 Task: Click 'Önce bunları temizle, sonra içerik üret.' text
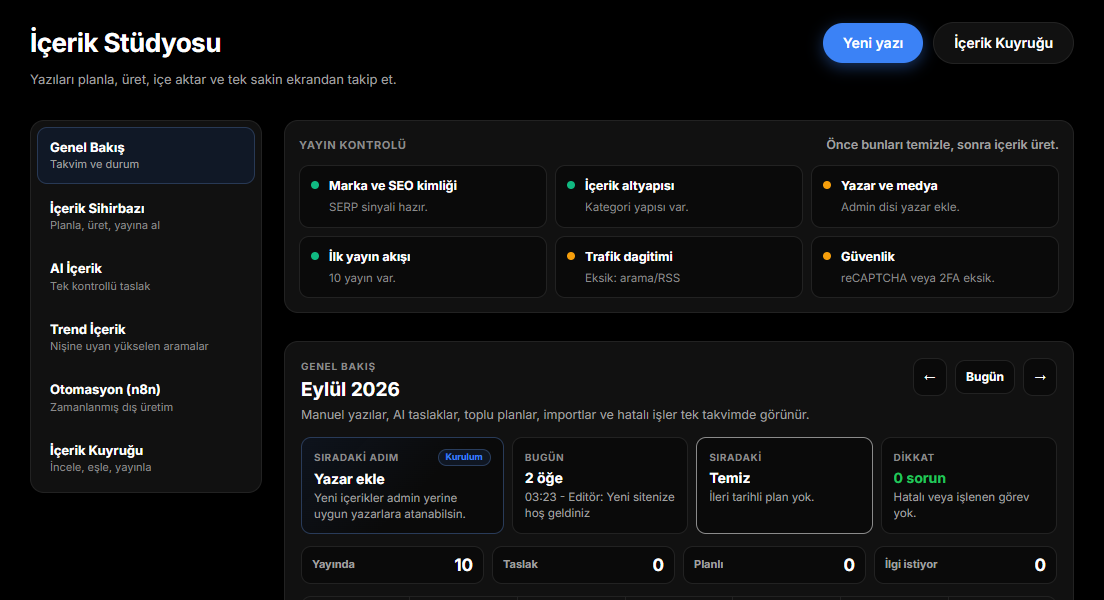pyautogui.click(x=942, y=145)
